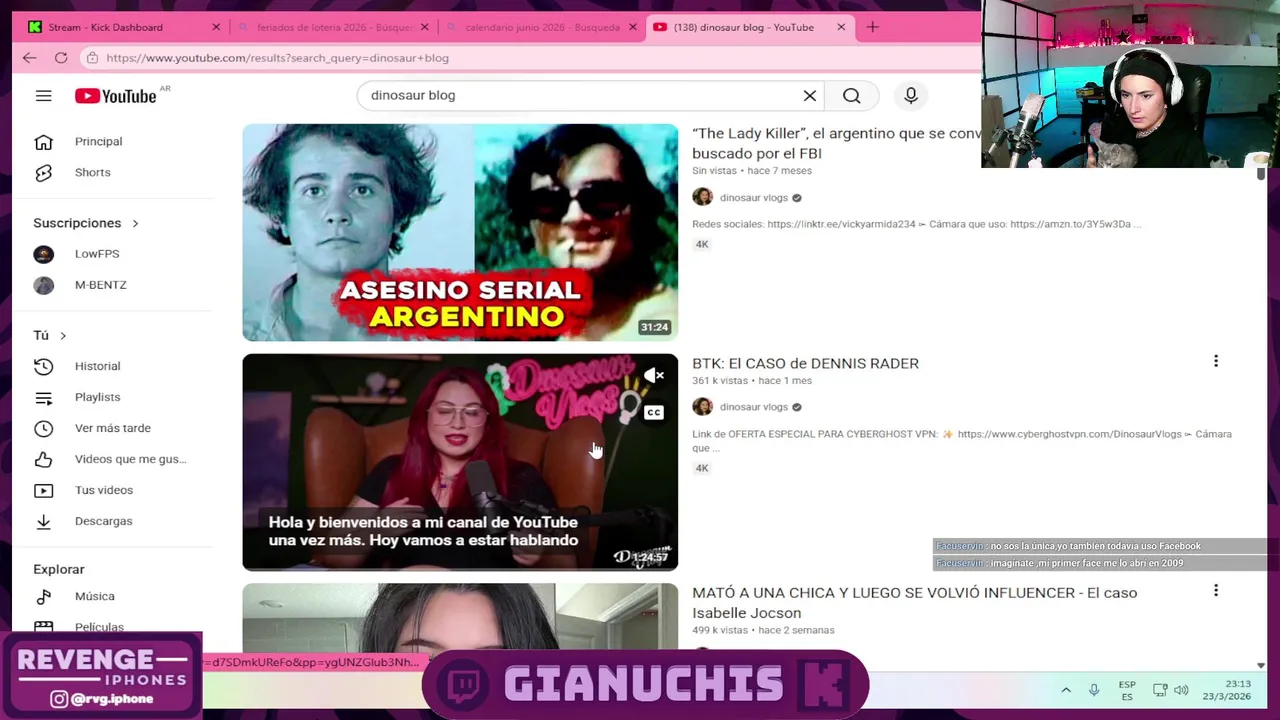This screenshot has width=1280, height=720.
Task: Unmute the BTK video preview
Action: [x=654, y=375]
